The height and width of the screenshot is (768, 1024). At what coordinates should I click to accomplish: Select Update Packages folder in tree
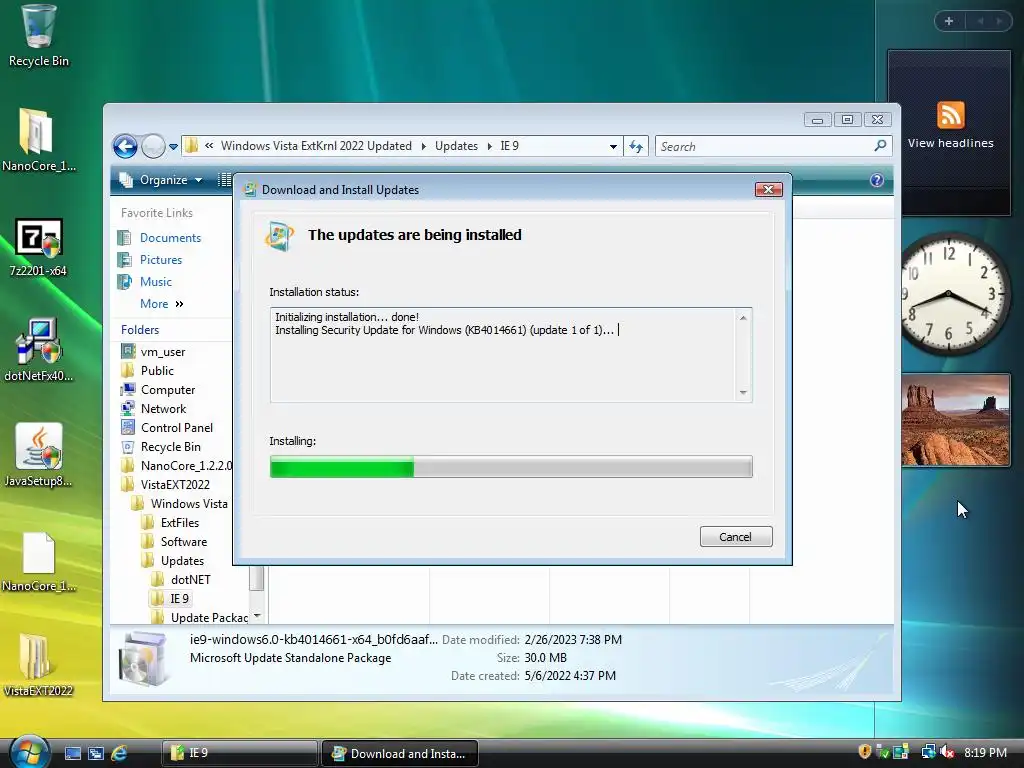tap(209, 617)
